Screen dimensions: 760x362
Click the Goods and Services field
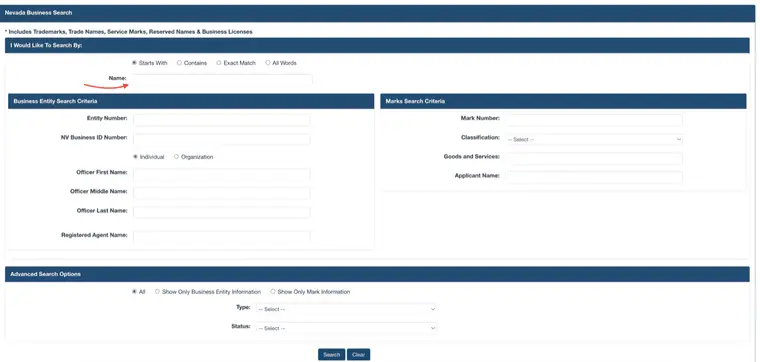tap(594, 158)
